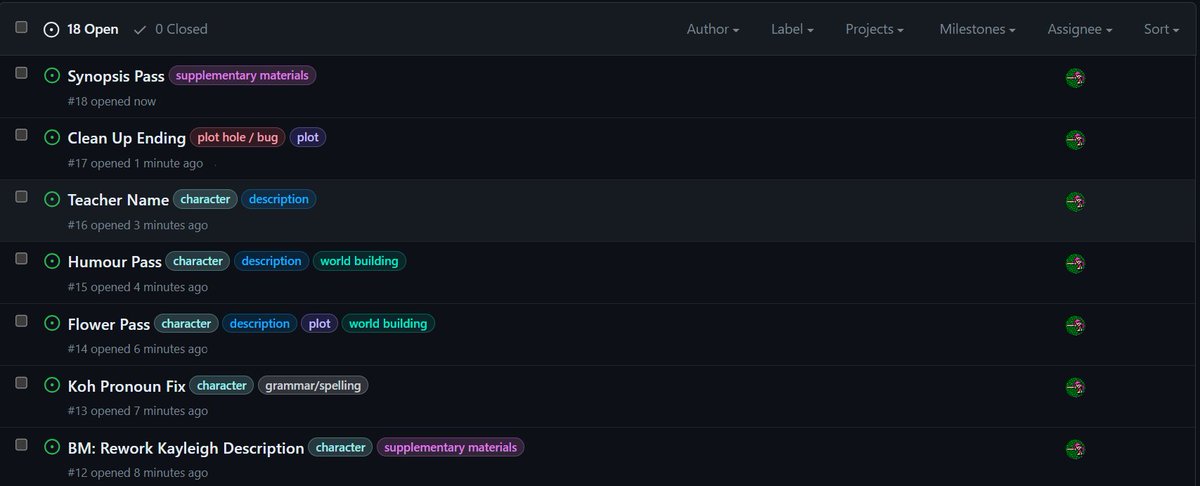Open the Projects filter dropdown
Viewport: 1200px width, 486px height.
[x=875, y=30]
